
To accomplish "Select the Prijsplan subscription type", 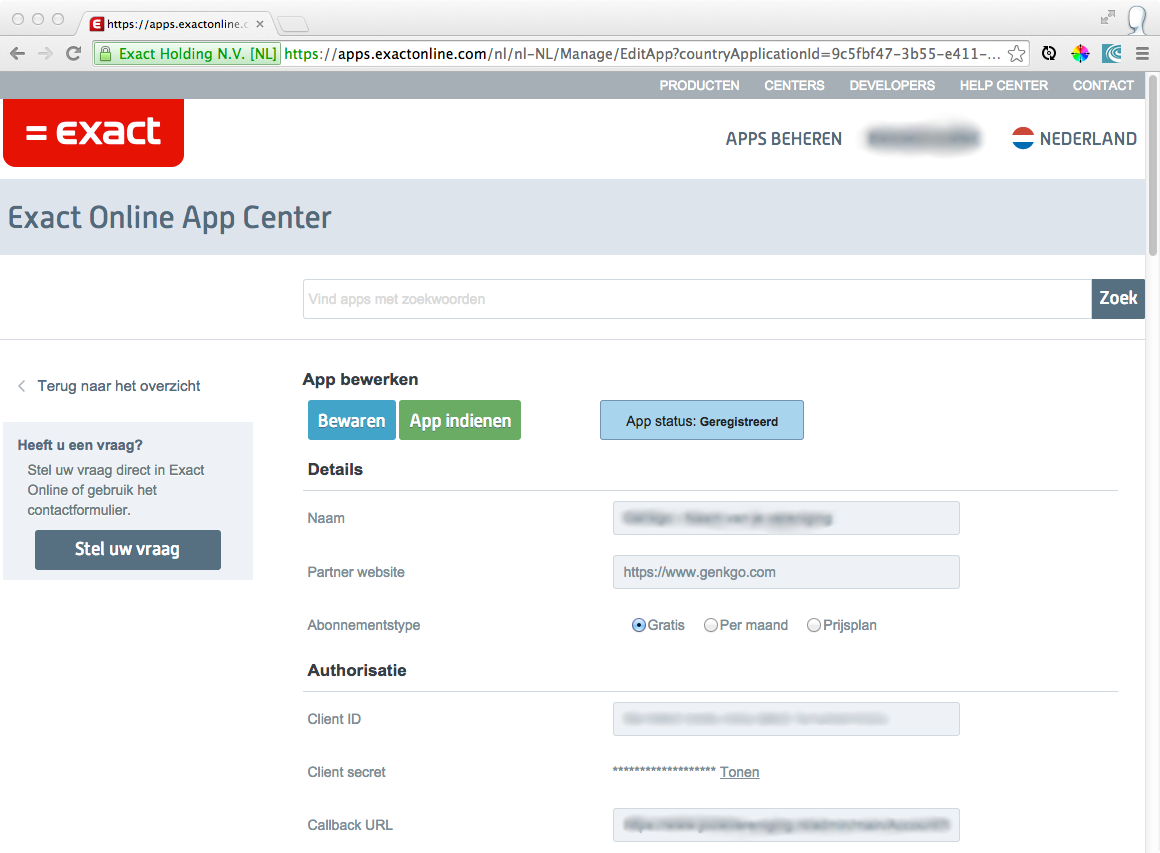I will (x=814, y=625).
